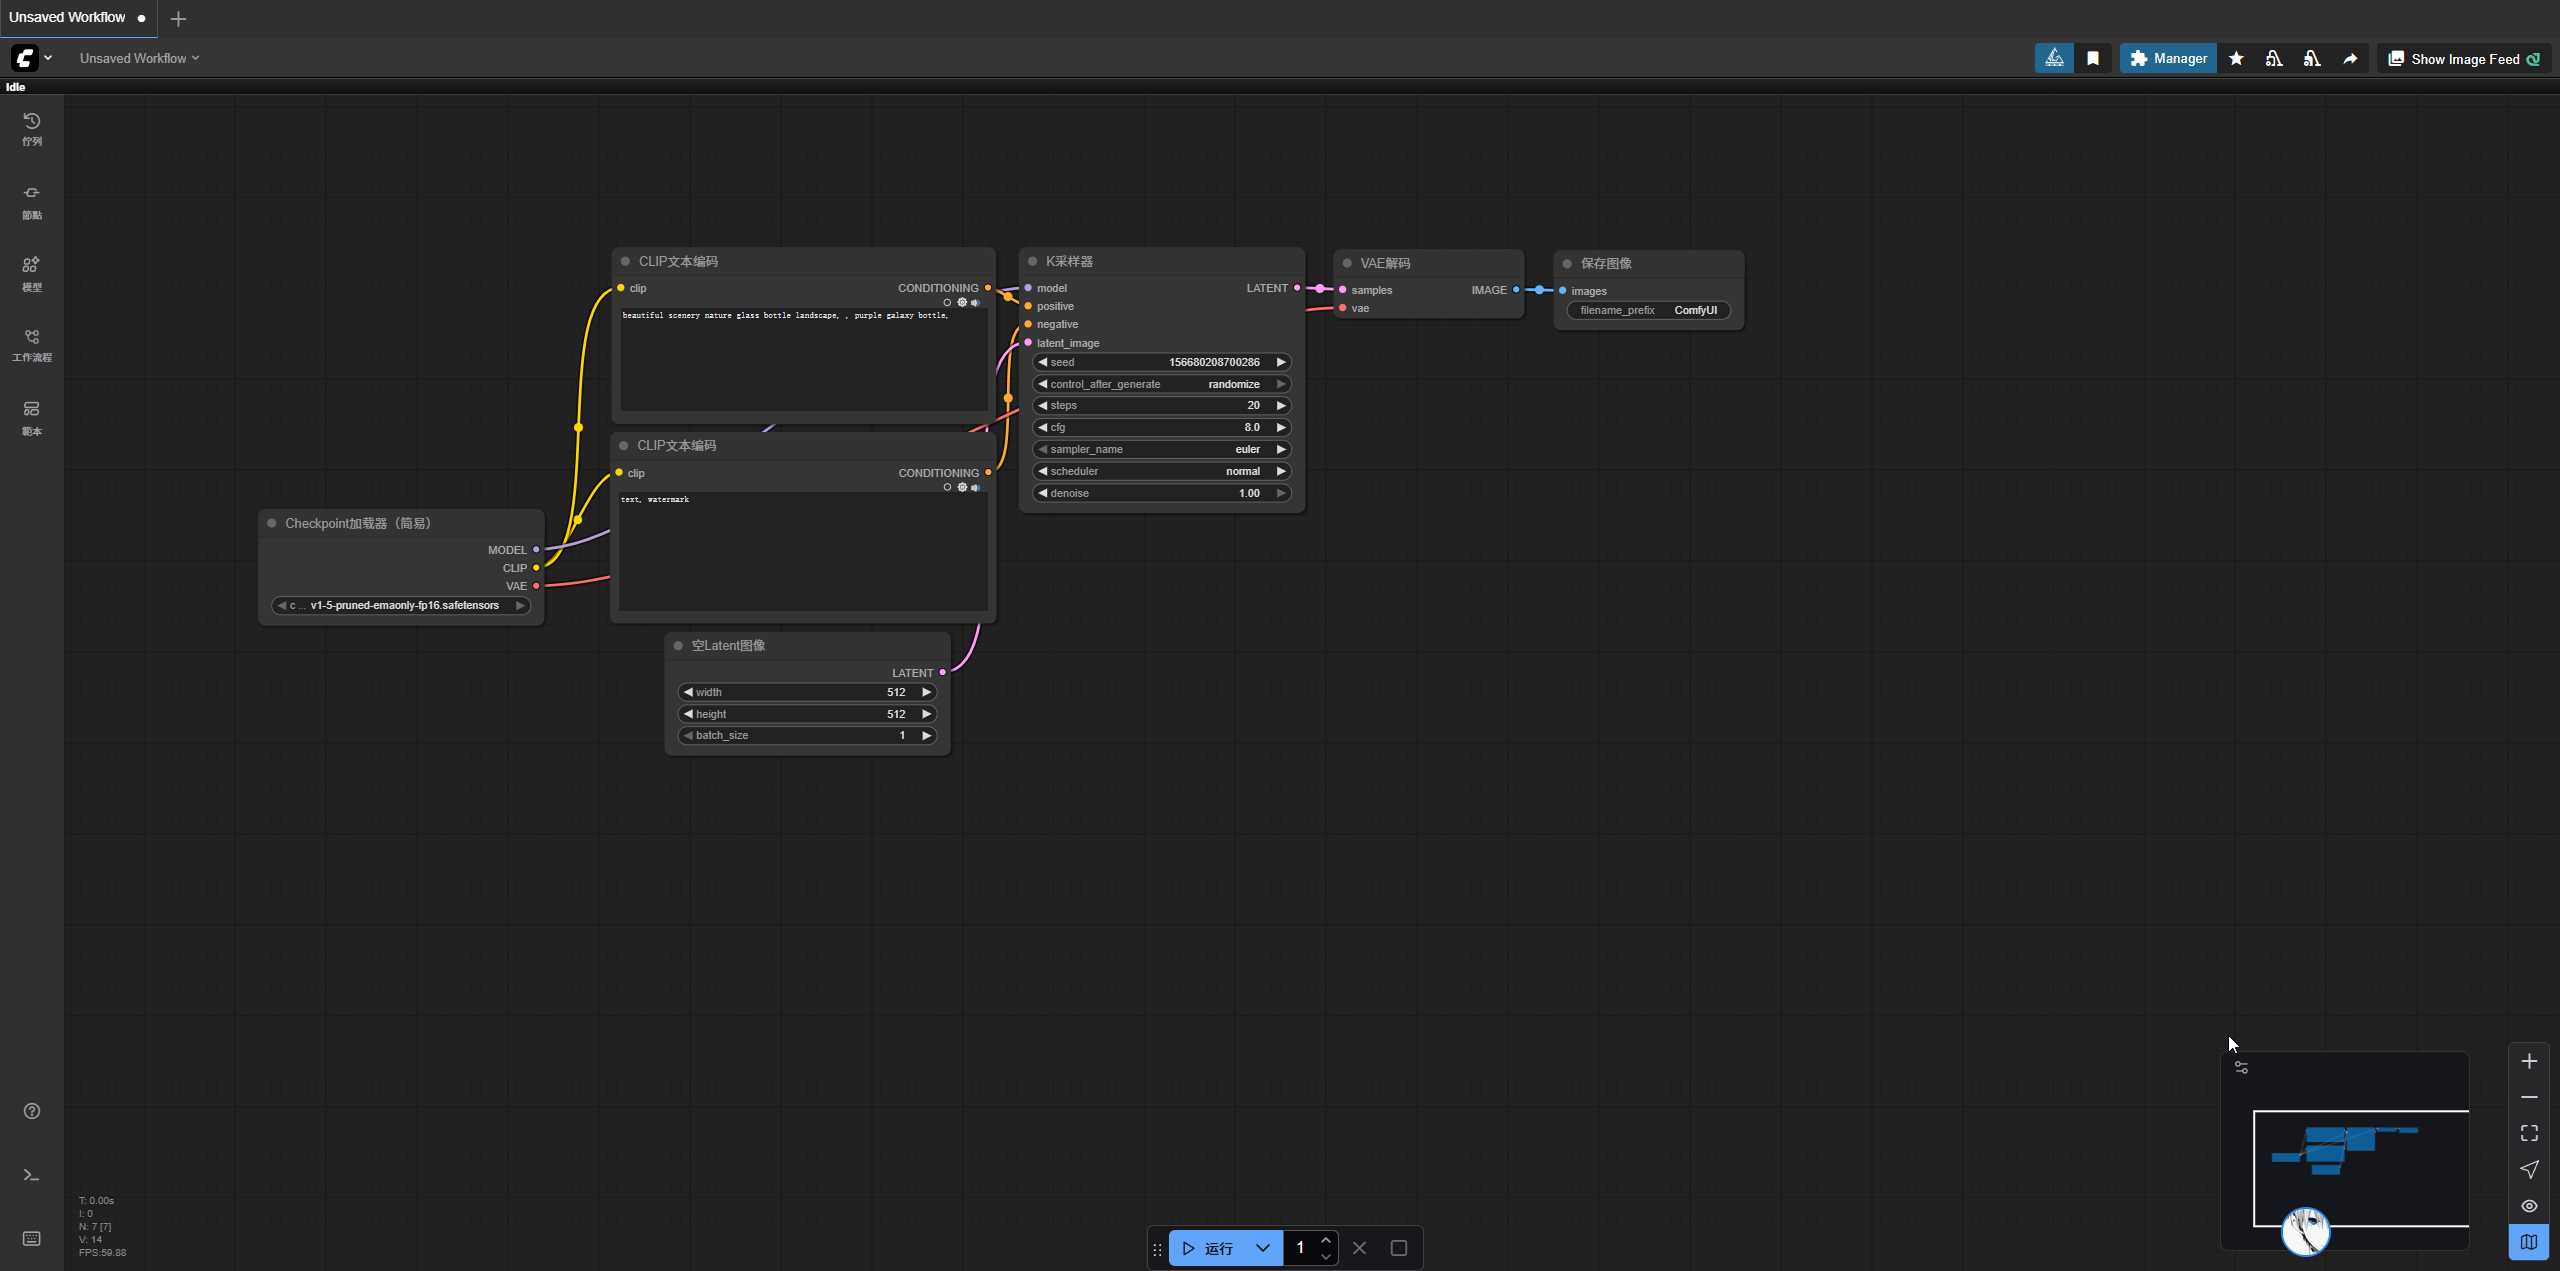Click the Manager button

click(2168, 59)
